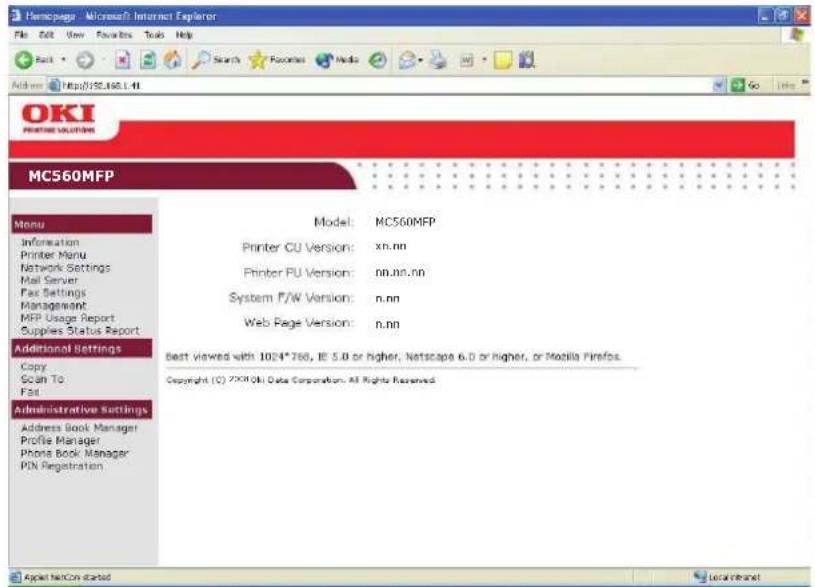Open the Scan To link
Screen dimensions: 815x587
click(42, 379)
